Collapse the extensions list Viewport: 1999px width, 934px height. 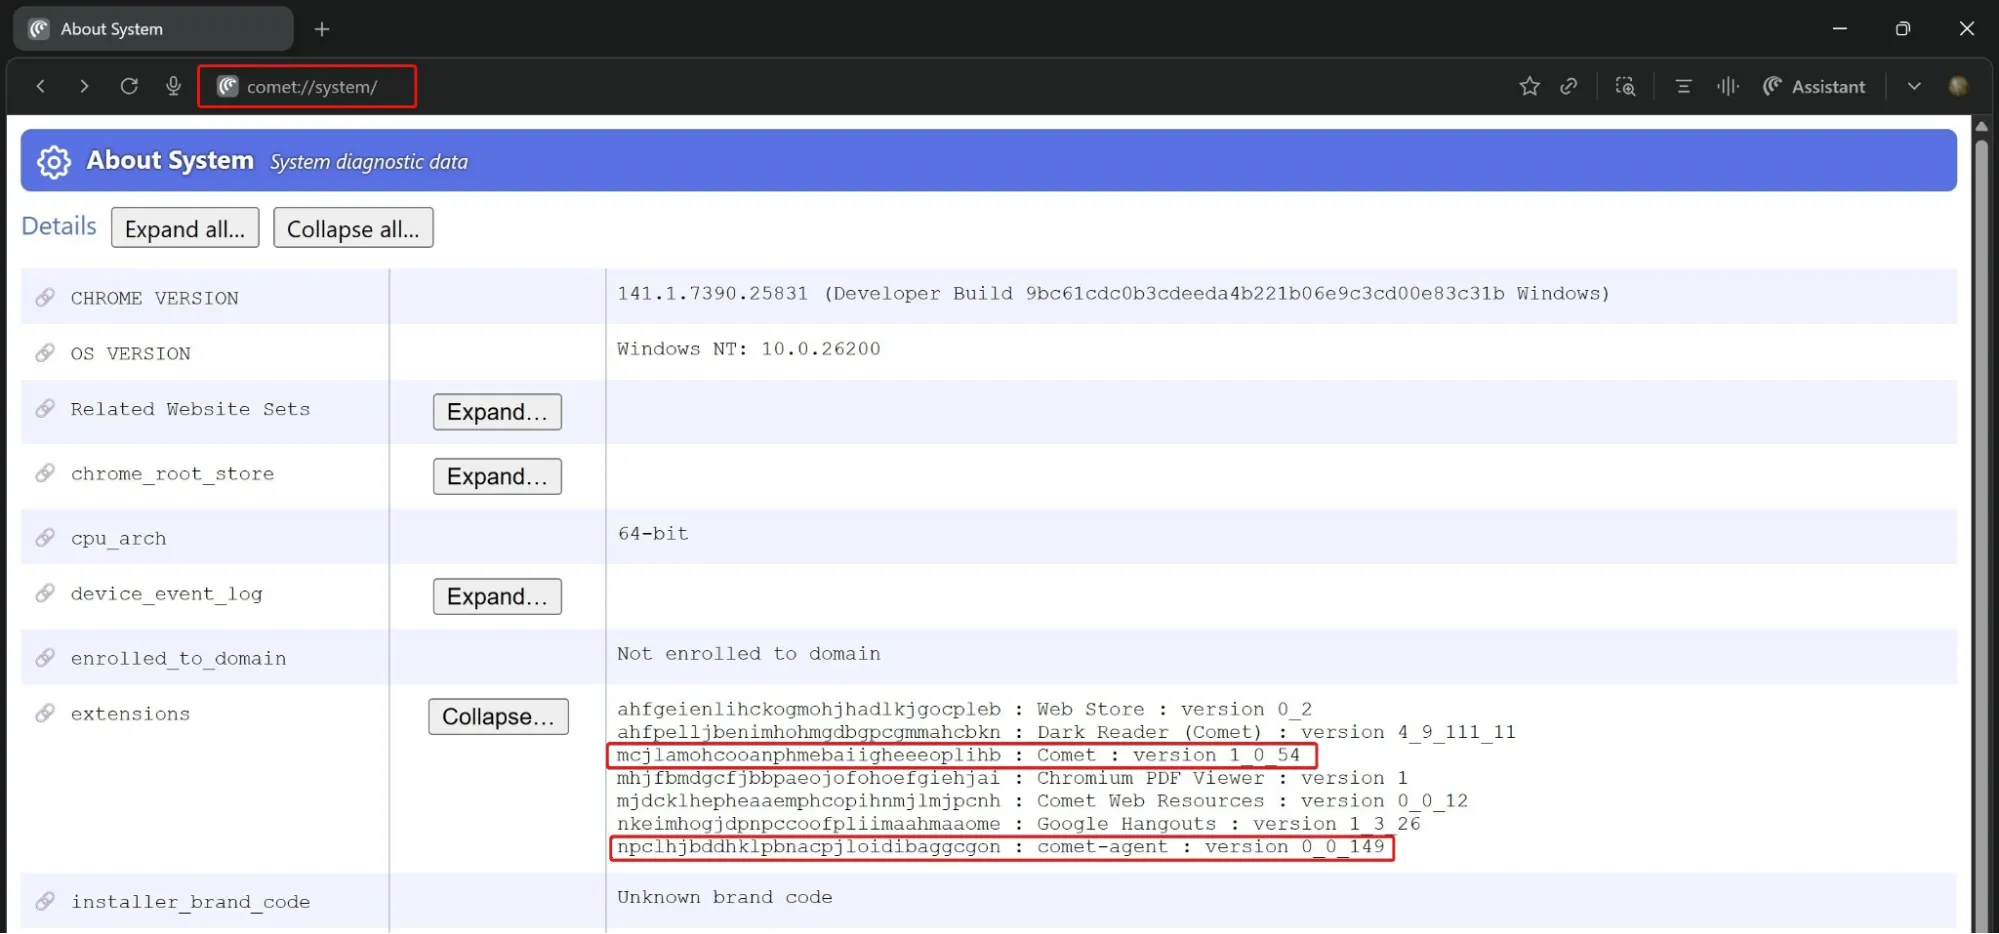tap(498, 717)
